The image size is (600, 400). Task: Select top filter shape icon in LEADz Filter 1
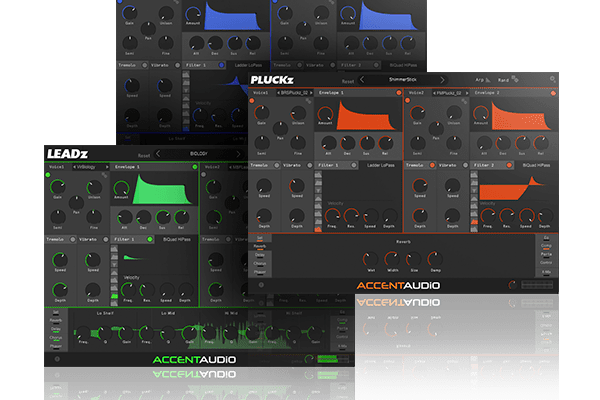[114, 249]
